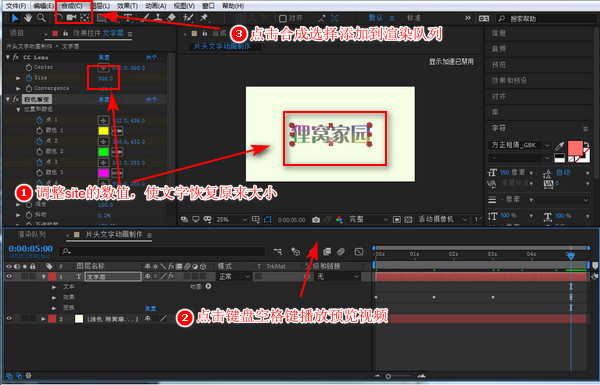Select the Roto Brush tool

[188, 18]
